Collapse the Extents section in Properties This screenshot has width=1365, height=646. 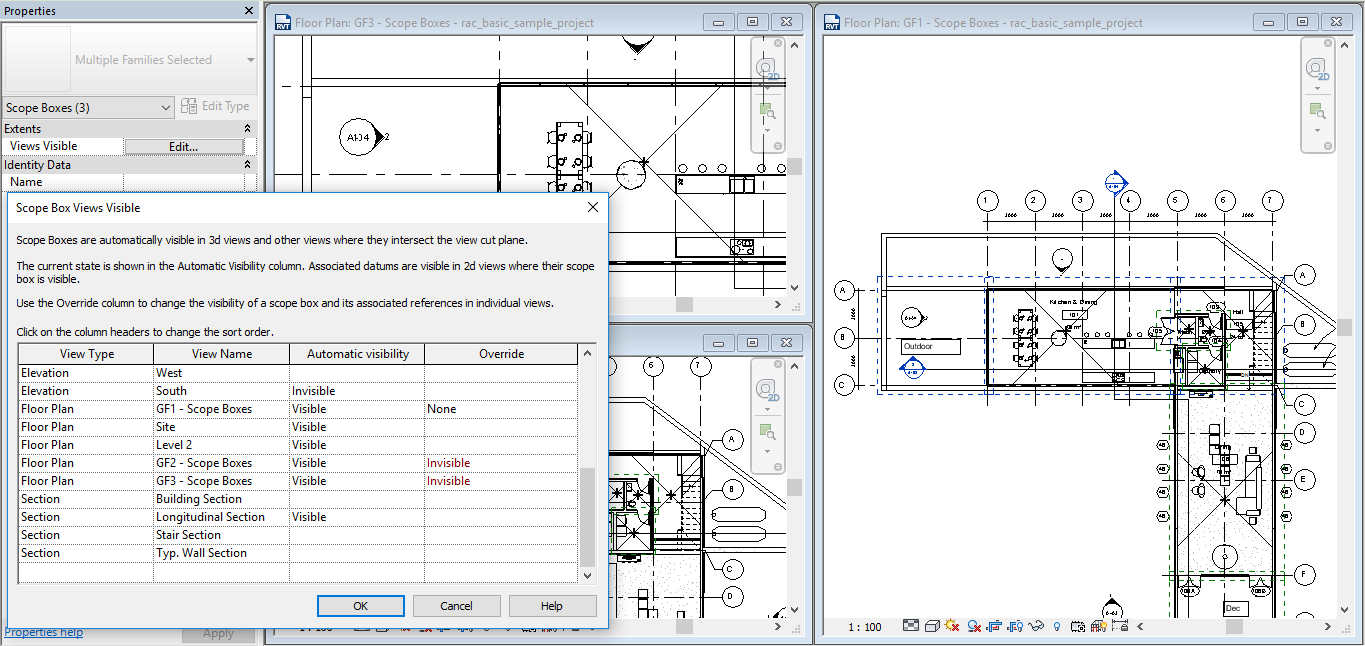(x=246, y=128)
